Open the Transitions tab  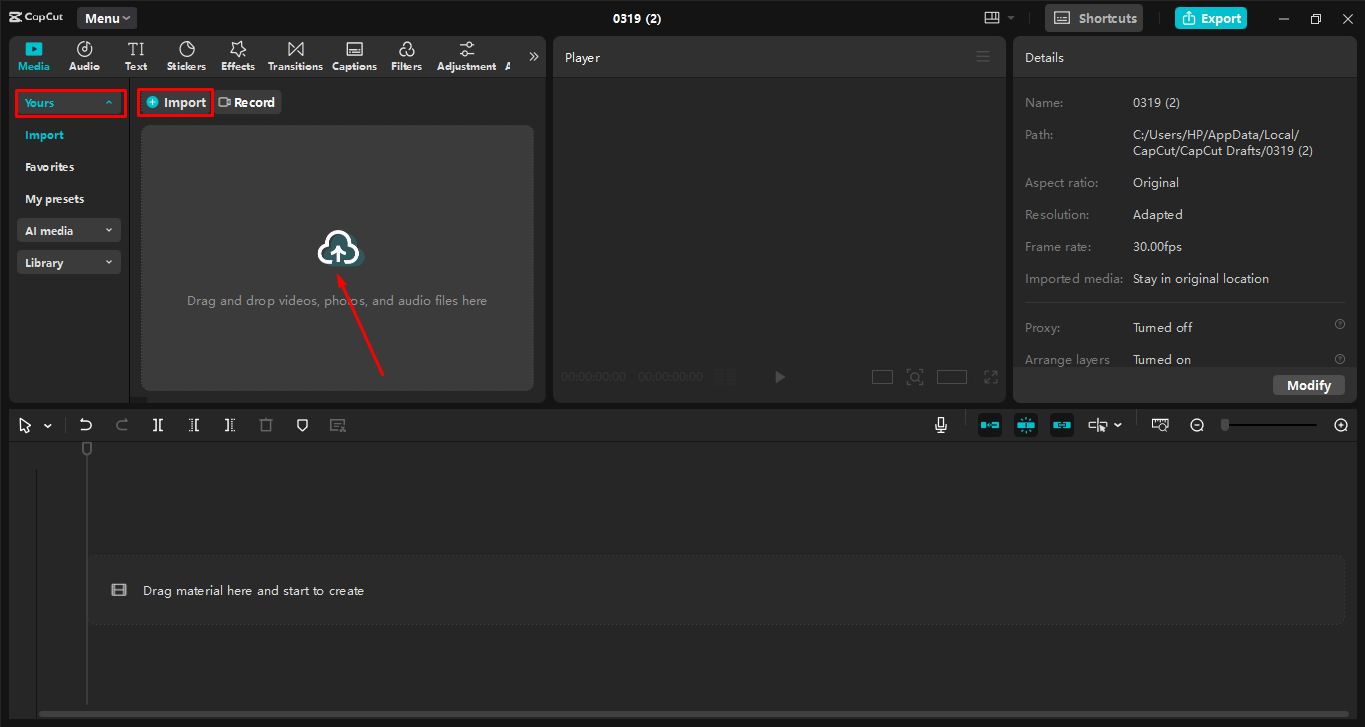pos(295,56)
